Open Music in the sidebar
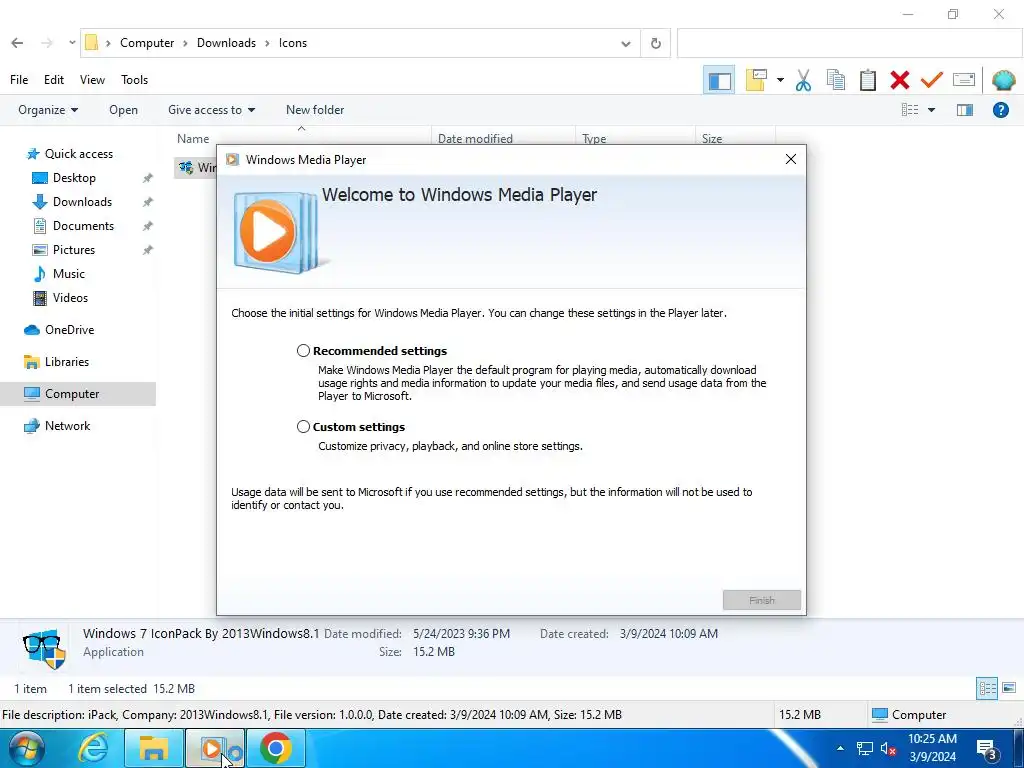1024x768 pixels. point(69,274)
